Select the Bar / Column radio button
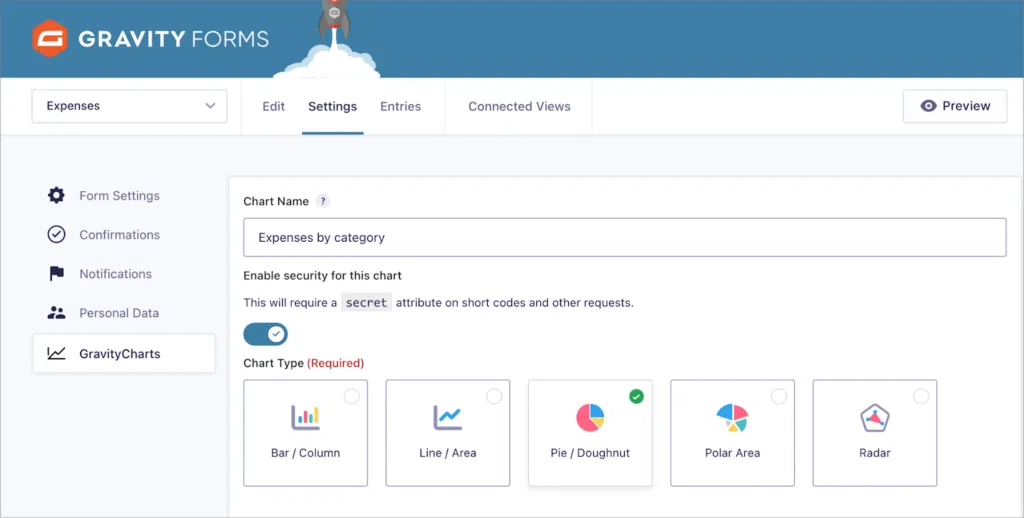The image size is (1024, 518). point(351,397)
